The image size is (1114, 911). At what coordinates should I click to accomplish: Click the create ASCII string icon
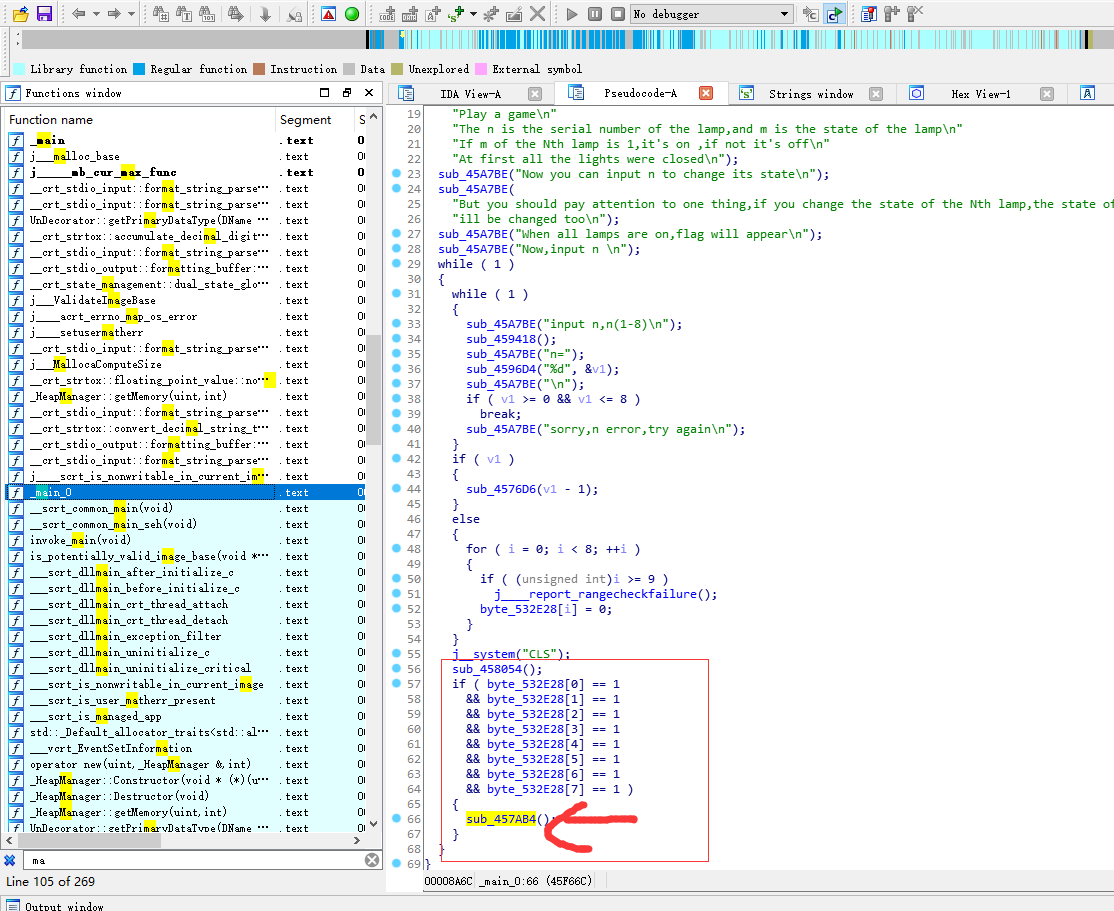pos(433,14)
